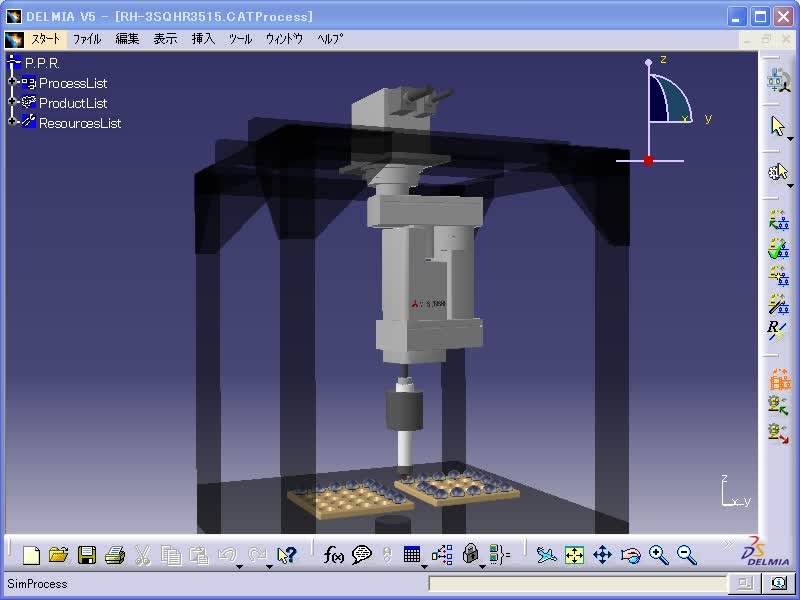
Task: Select the Fit All In icon
Action: click(x=574, y=555)
